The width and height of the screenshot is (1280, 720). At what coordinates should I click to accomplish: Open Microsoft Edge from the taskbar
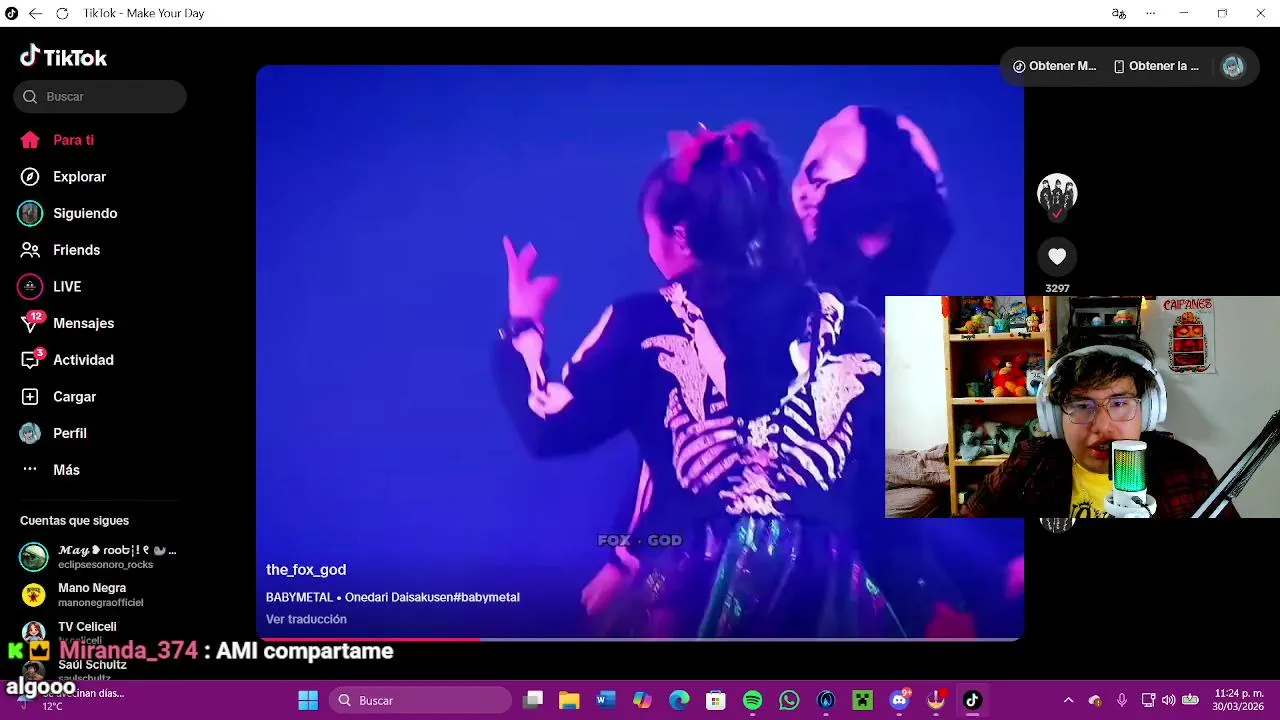click(x=679, y=700)
